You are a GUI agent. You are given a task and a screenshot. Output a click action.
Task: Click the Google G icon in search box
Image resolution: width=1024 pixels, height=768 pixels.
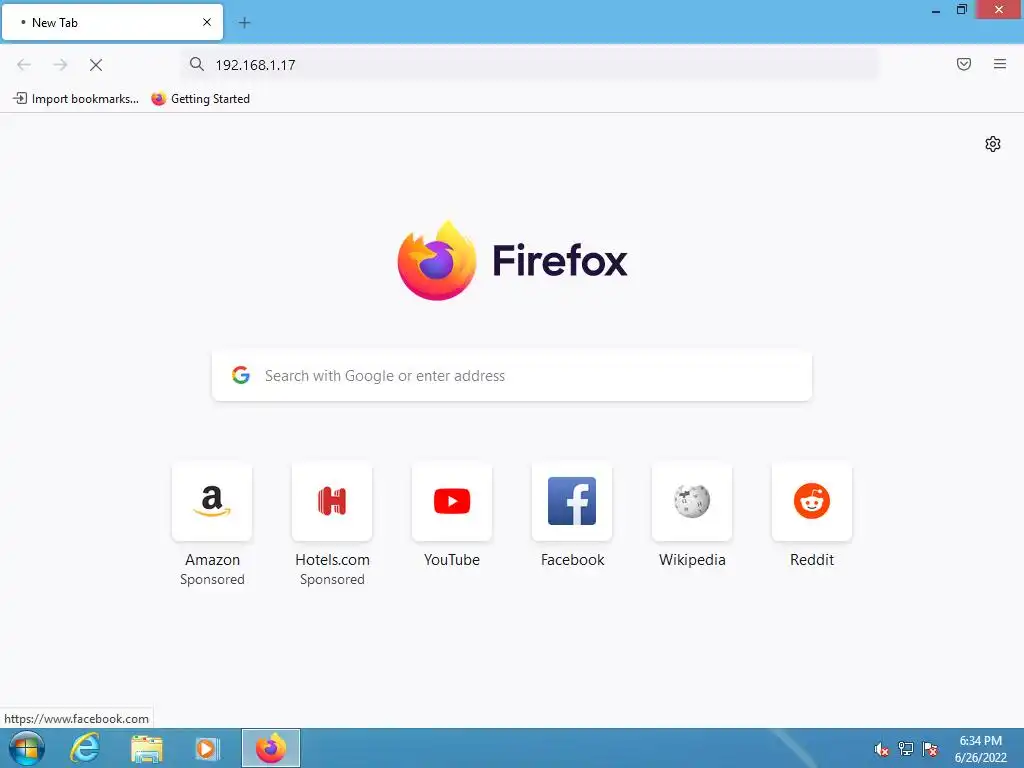(241, 375)
